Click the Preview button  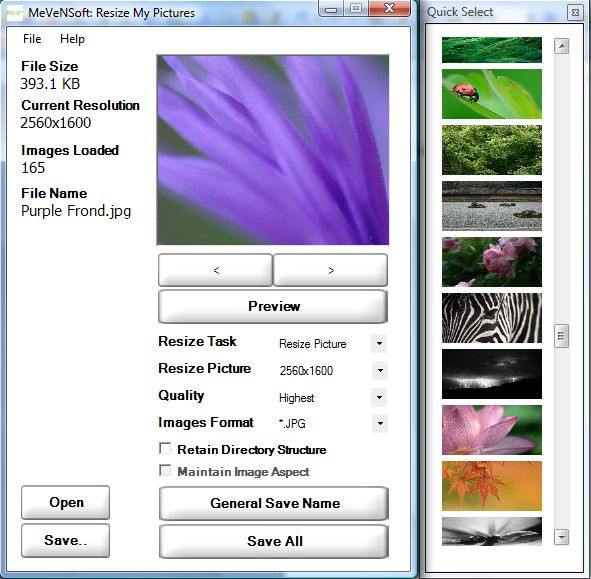click(273, 306)
